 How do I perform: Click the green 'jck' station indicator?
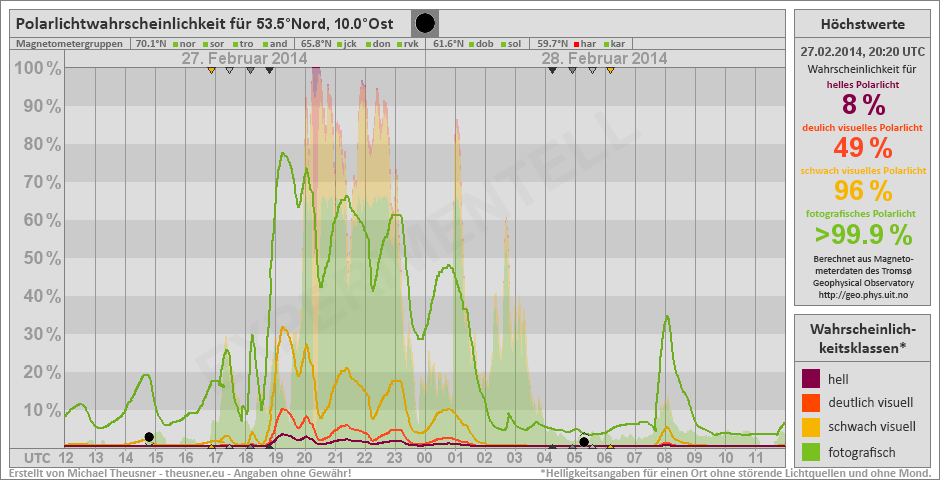[340, 44]
